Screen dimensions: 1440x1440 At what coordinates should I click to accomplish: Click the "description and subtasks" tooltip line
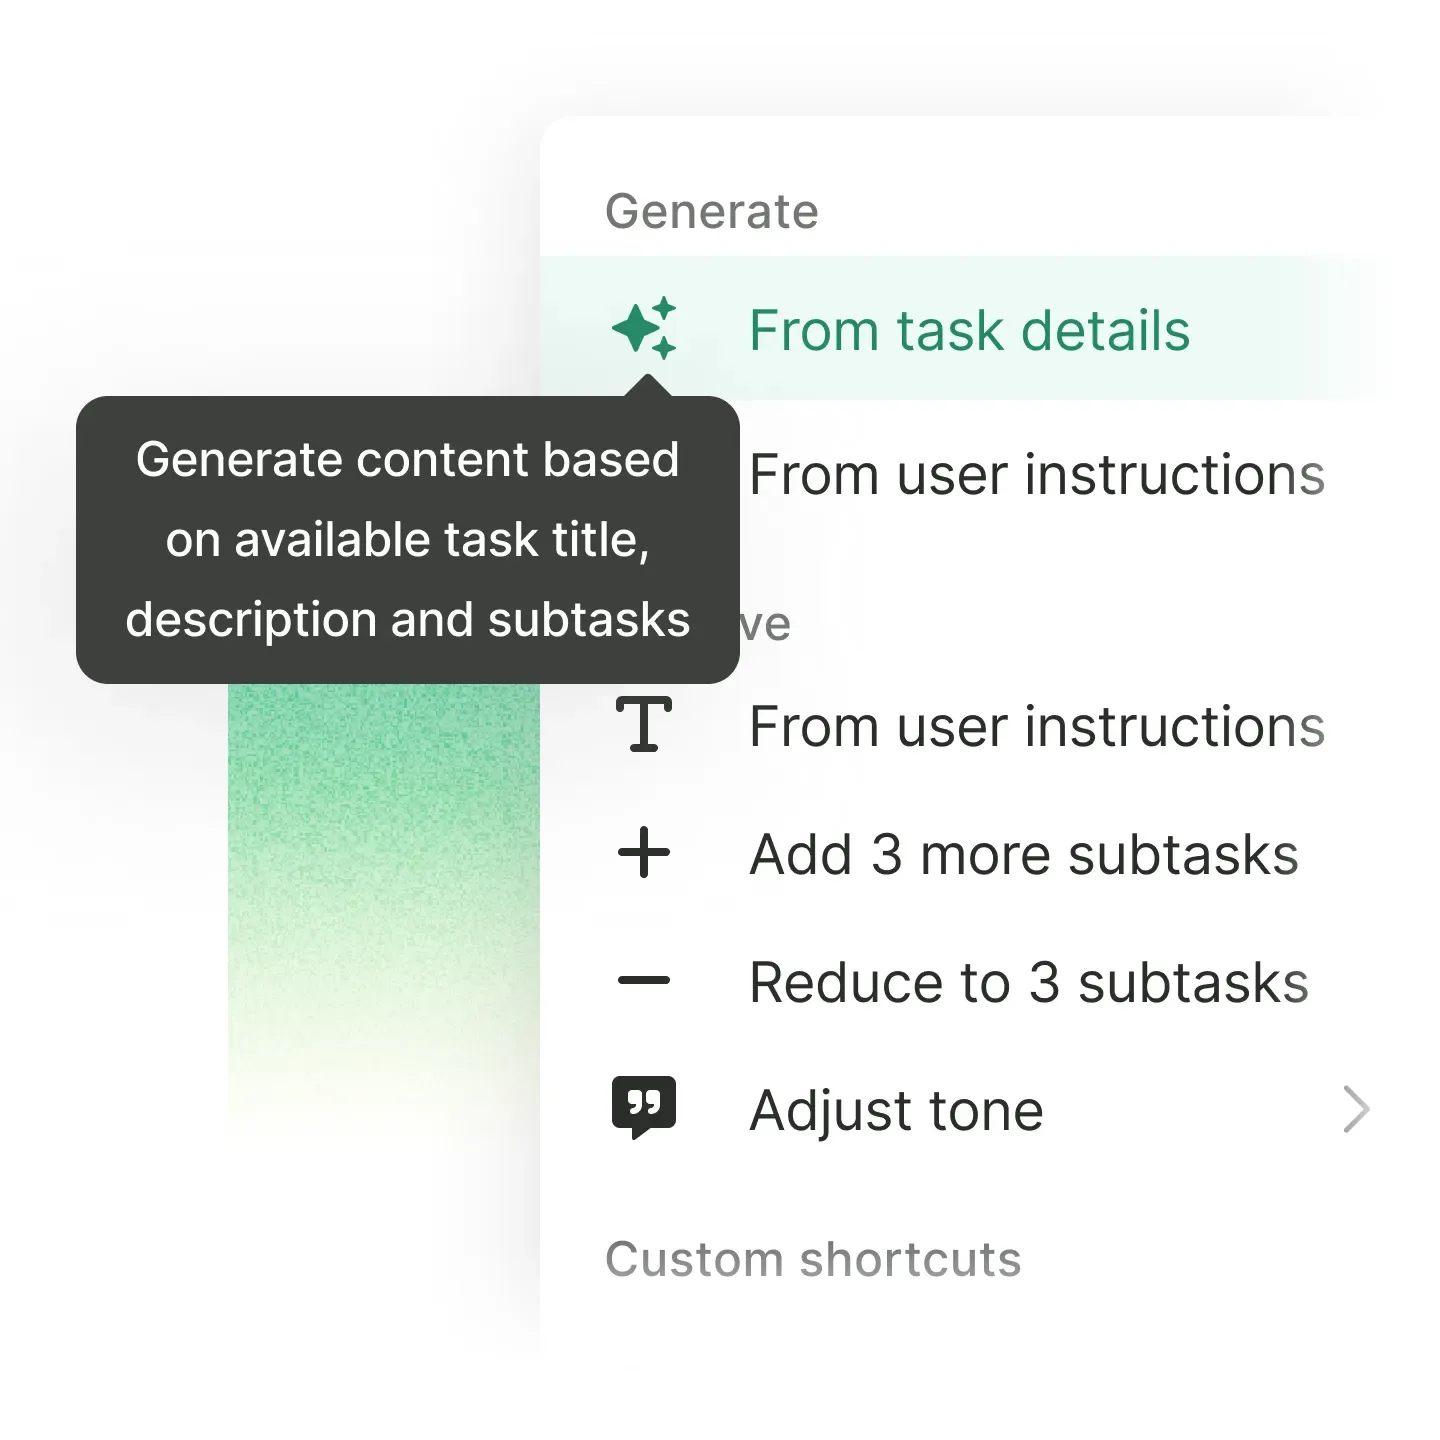coord(407,619)
